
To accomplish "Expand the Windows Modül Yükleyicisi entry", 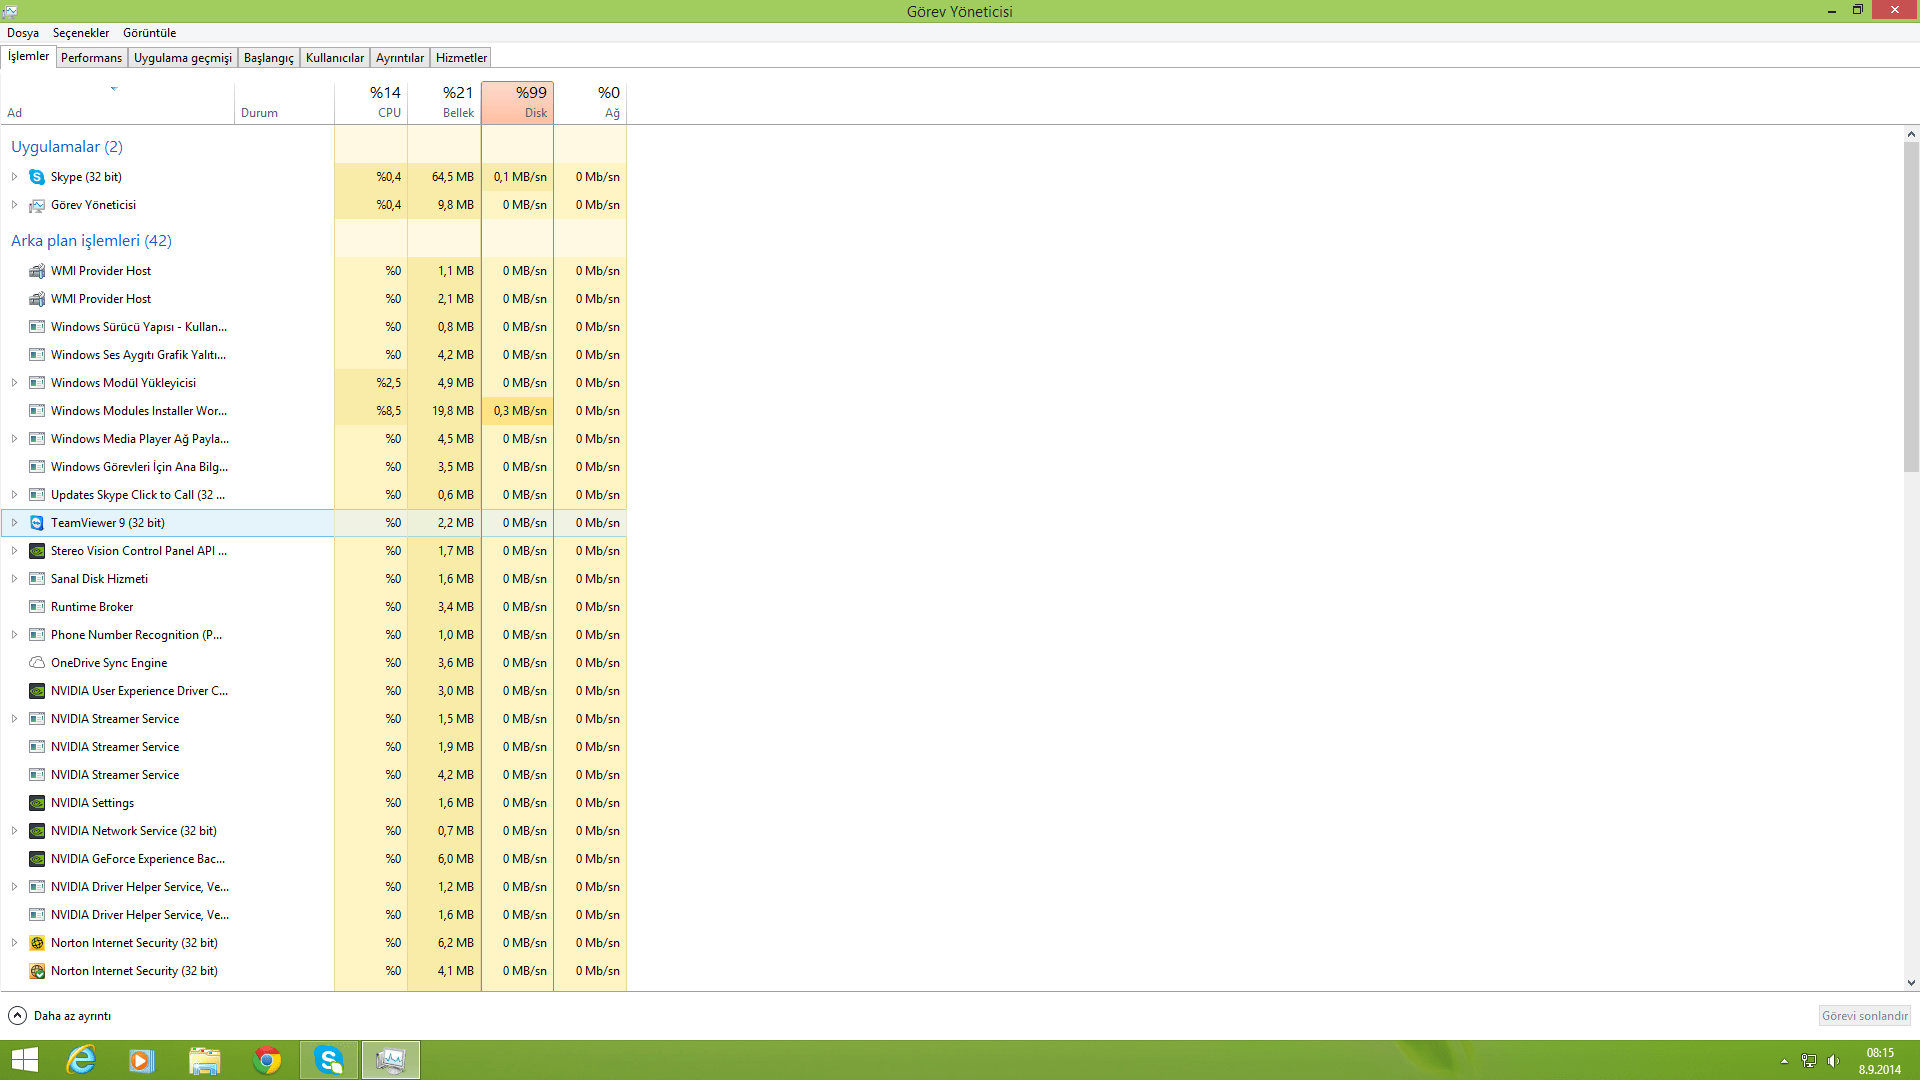I will point(14,383).
